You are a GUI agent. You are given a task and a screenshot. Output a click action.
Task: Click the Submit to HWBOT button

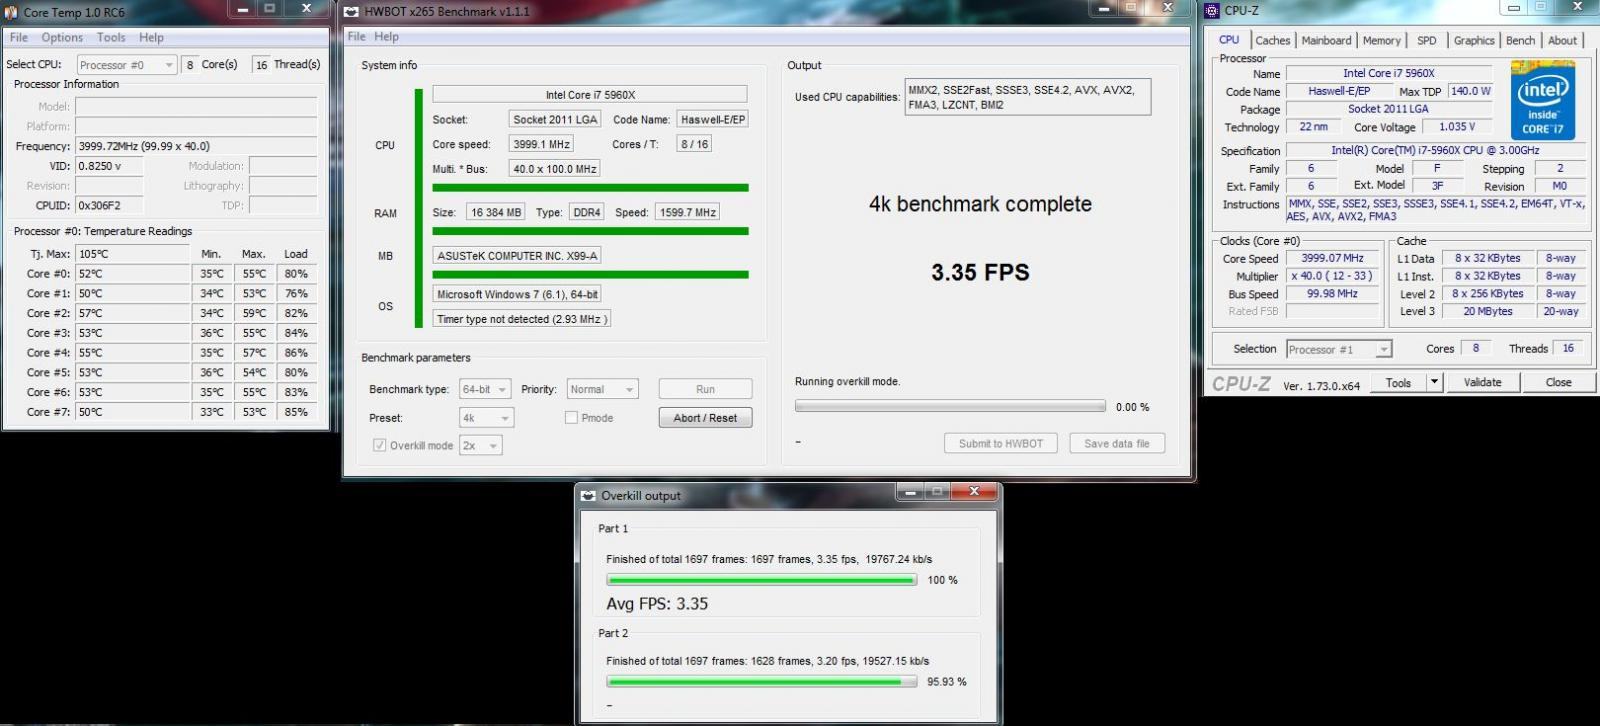point(1000,443)
